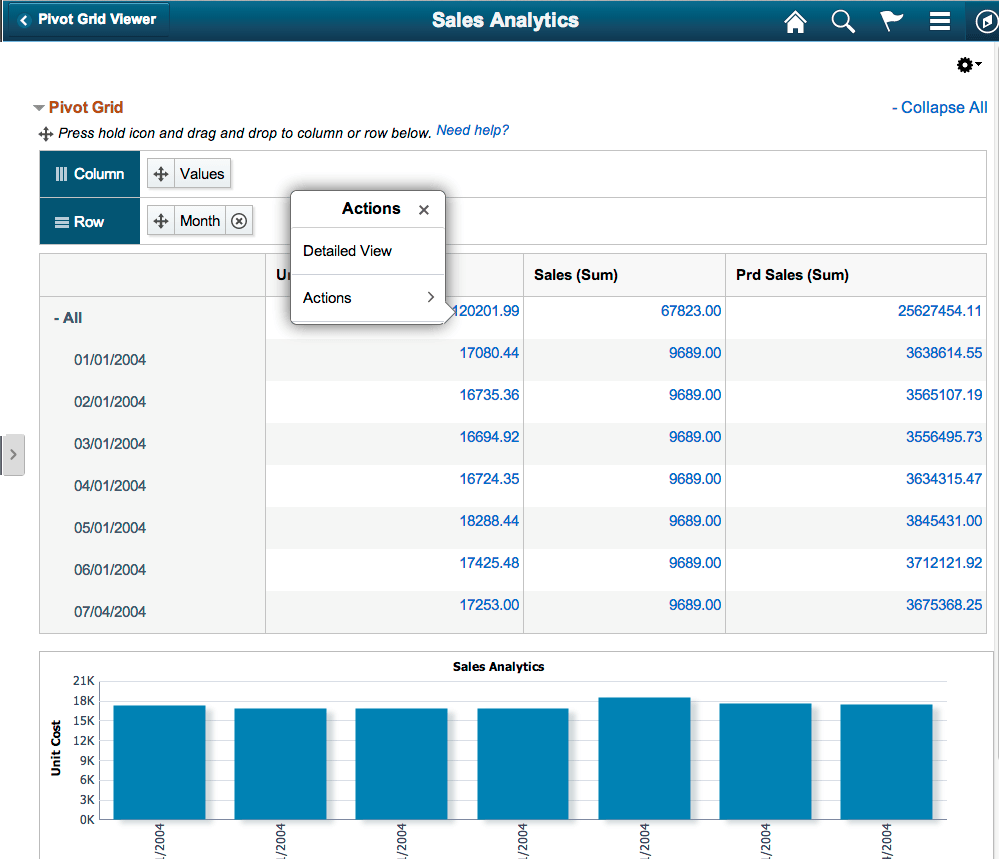This screenshot has width=999, height=859.
Task: Choose Actions in the popup menu
Action: (x=327, y=297)
